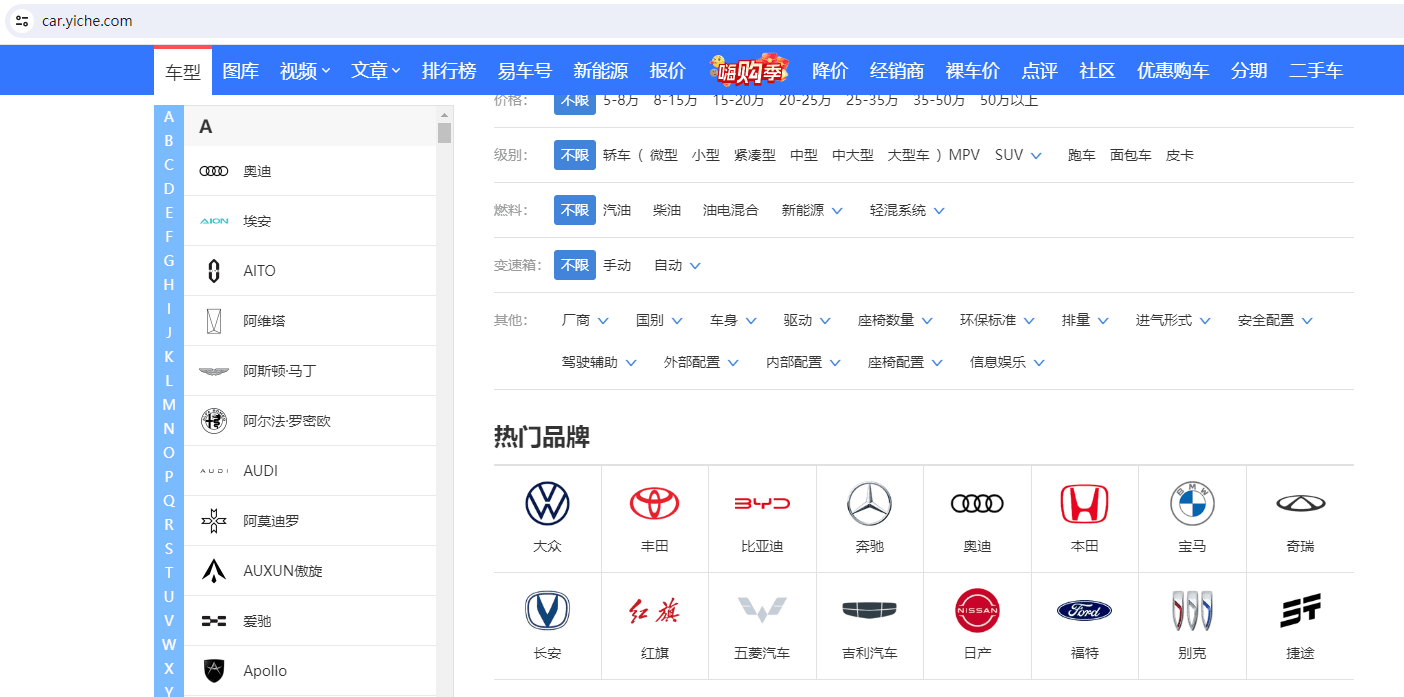Expand the 自动 transmission dropdown
This screenshot has height=697, width=1404.
tap(677, 265)
